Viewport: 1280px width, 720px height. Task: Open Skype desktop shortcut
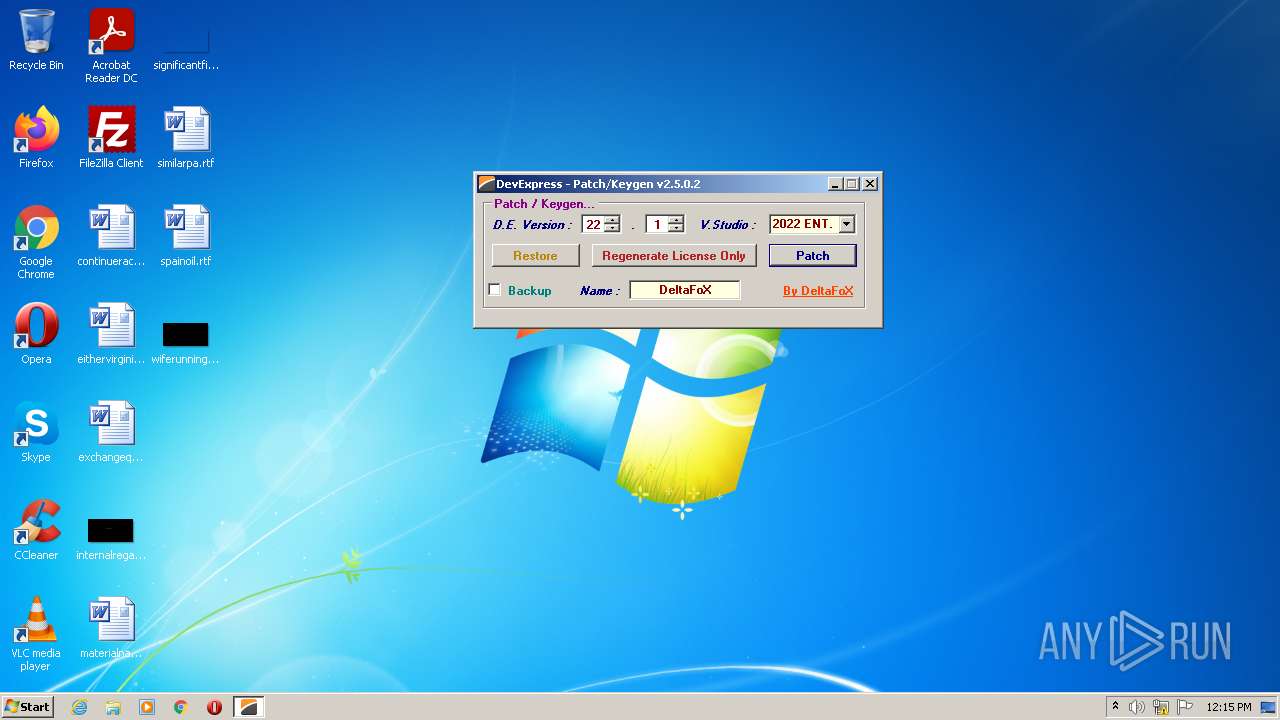point(36,432)
